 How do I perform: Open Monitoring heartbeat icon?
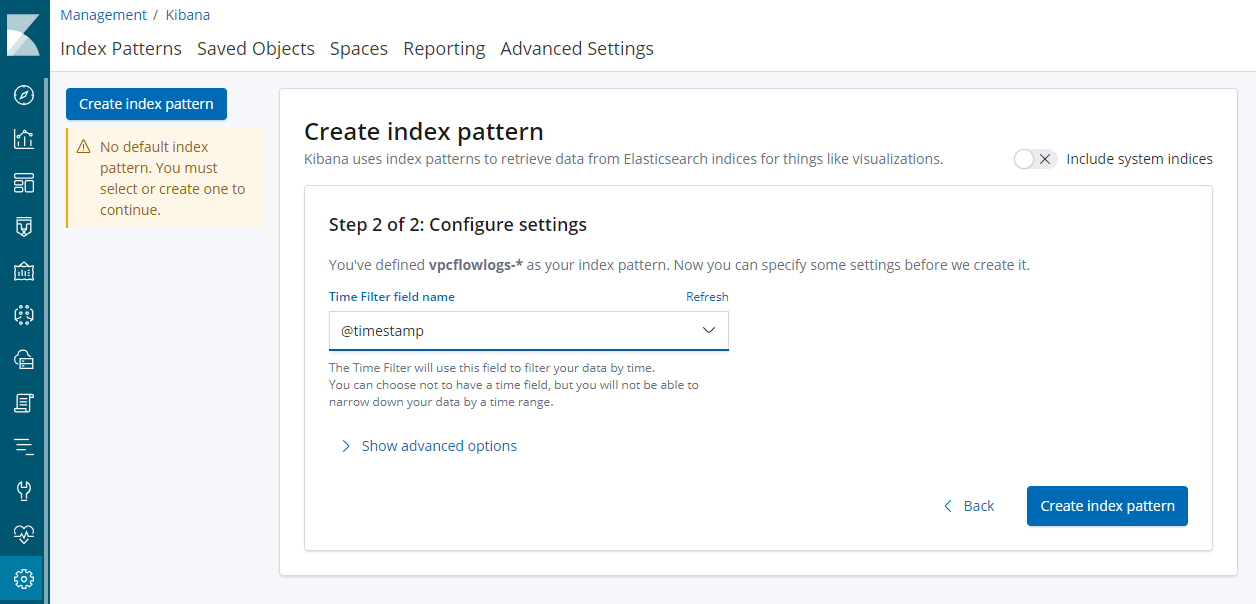24,535
